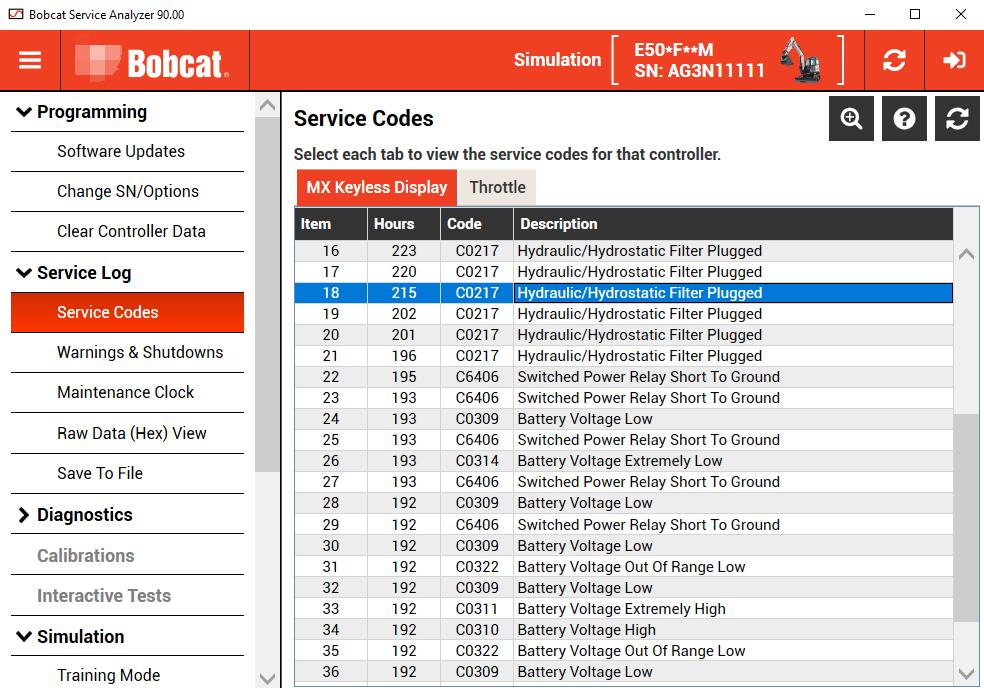Click the zoom magnifier icon
The height and width of the screenshot is (688, 984).
851,118
